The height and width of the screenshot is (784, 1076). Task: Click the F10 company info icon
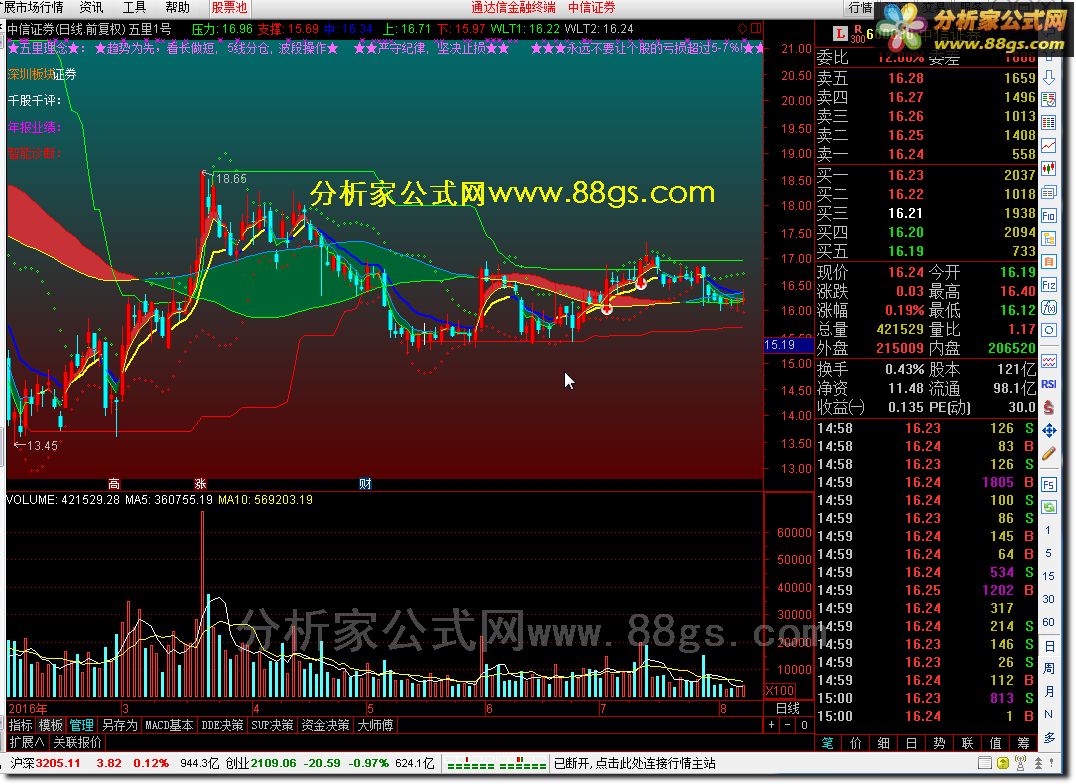pos(1049,216)
